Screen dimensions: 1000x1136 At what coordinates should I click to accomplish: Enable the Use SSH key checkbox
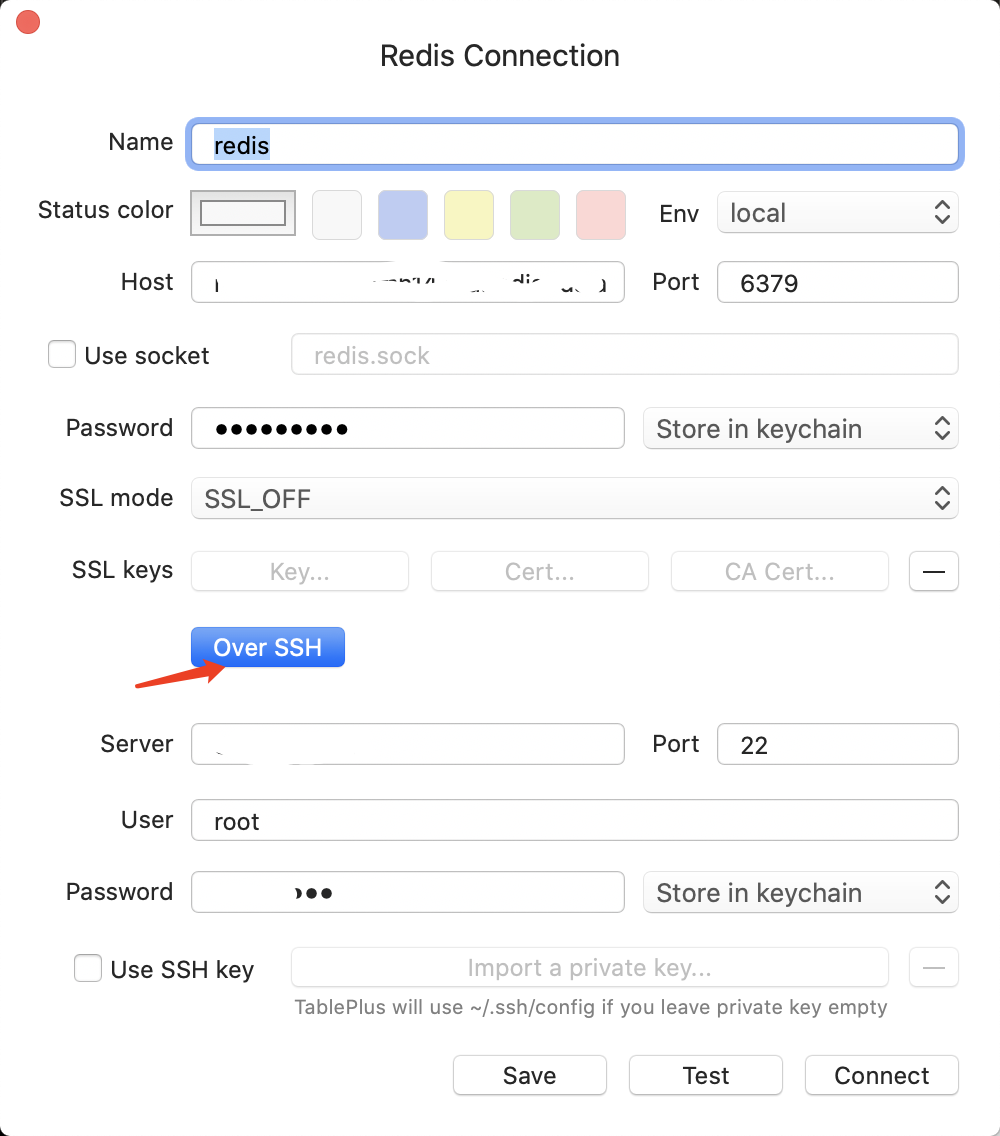[x=88, y=968]
